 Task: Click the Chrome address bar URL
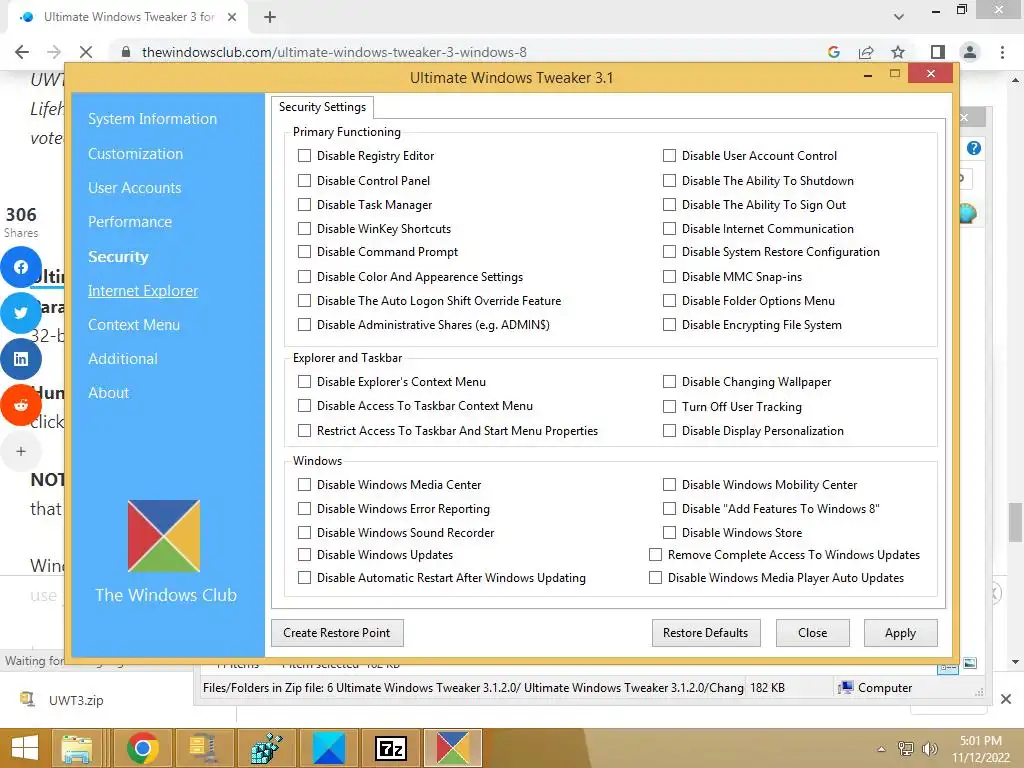coord(334,52)
